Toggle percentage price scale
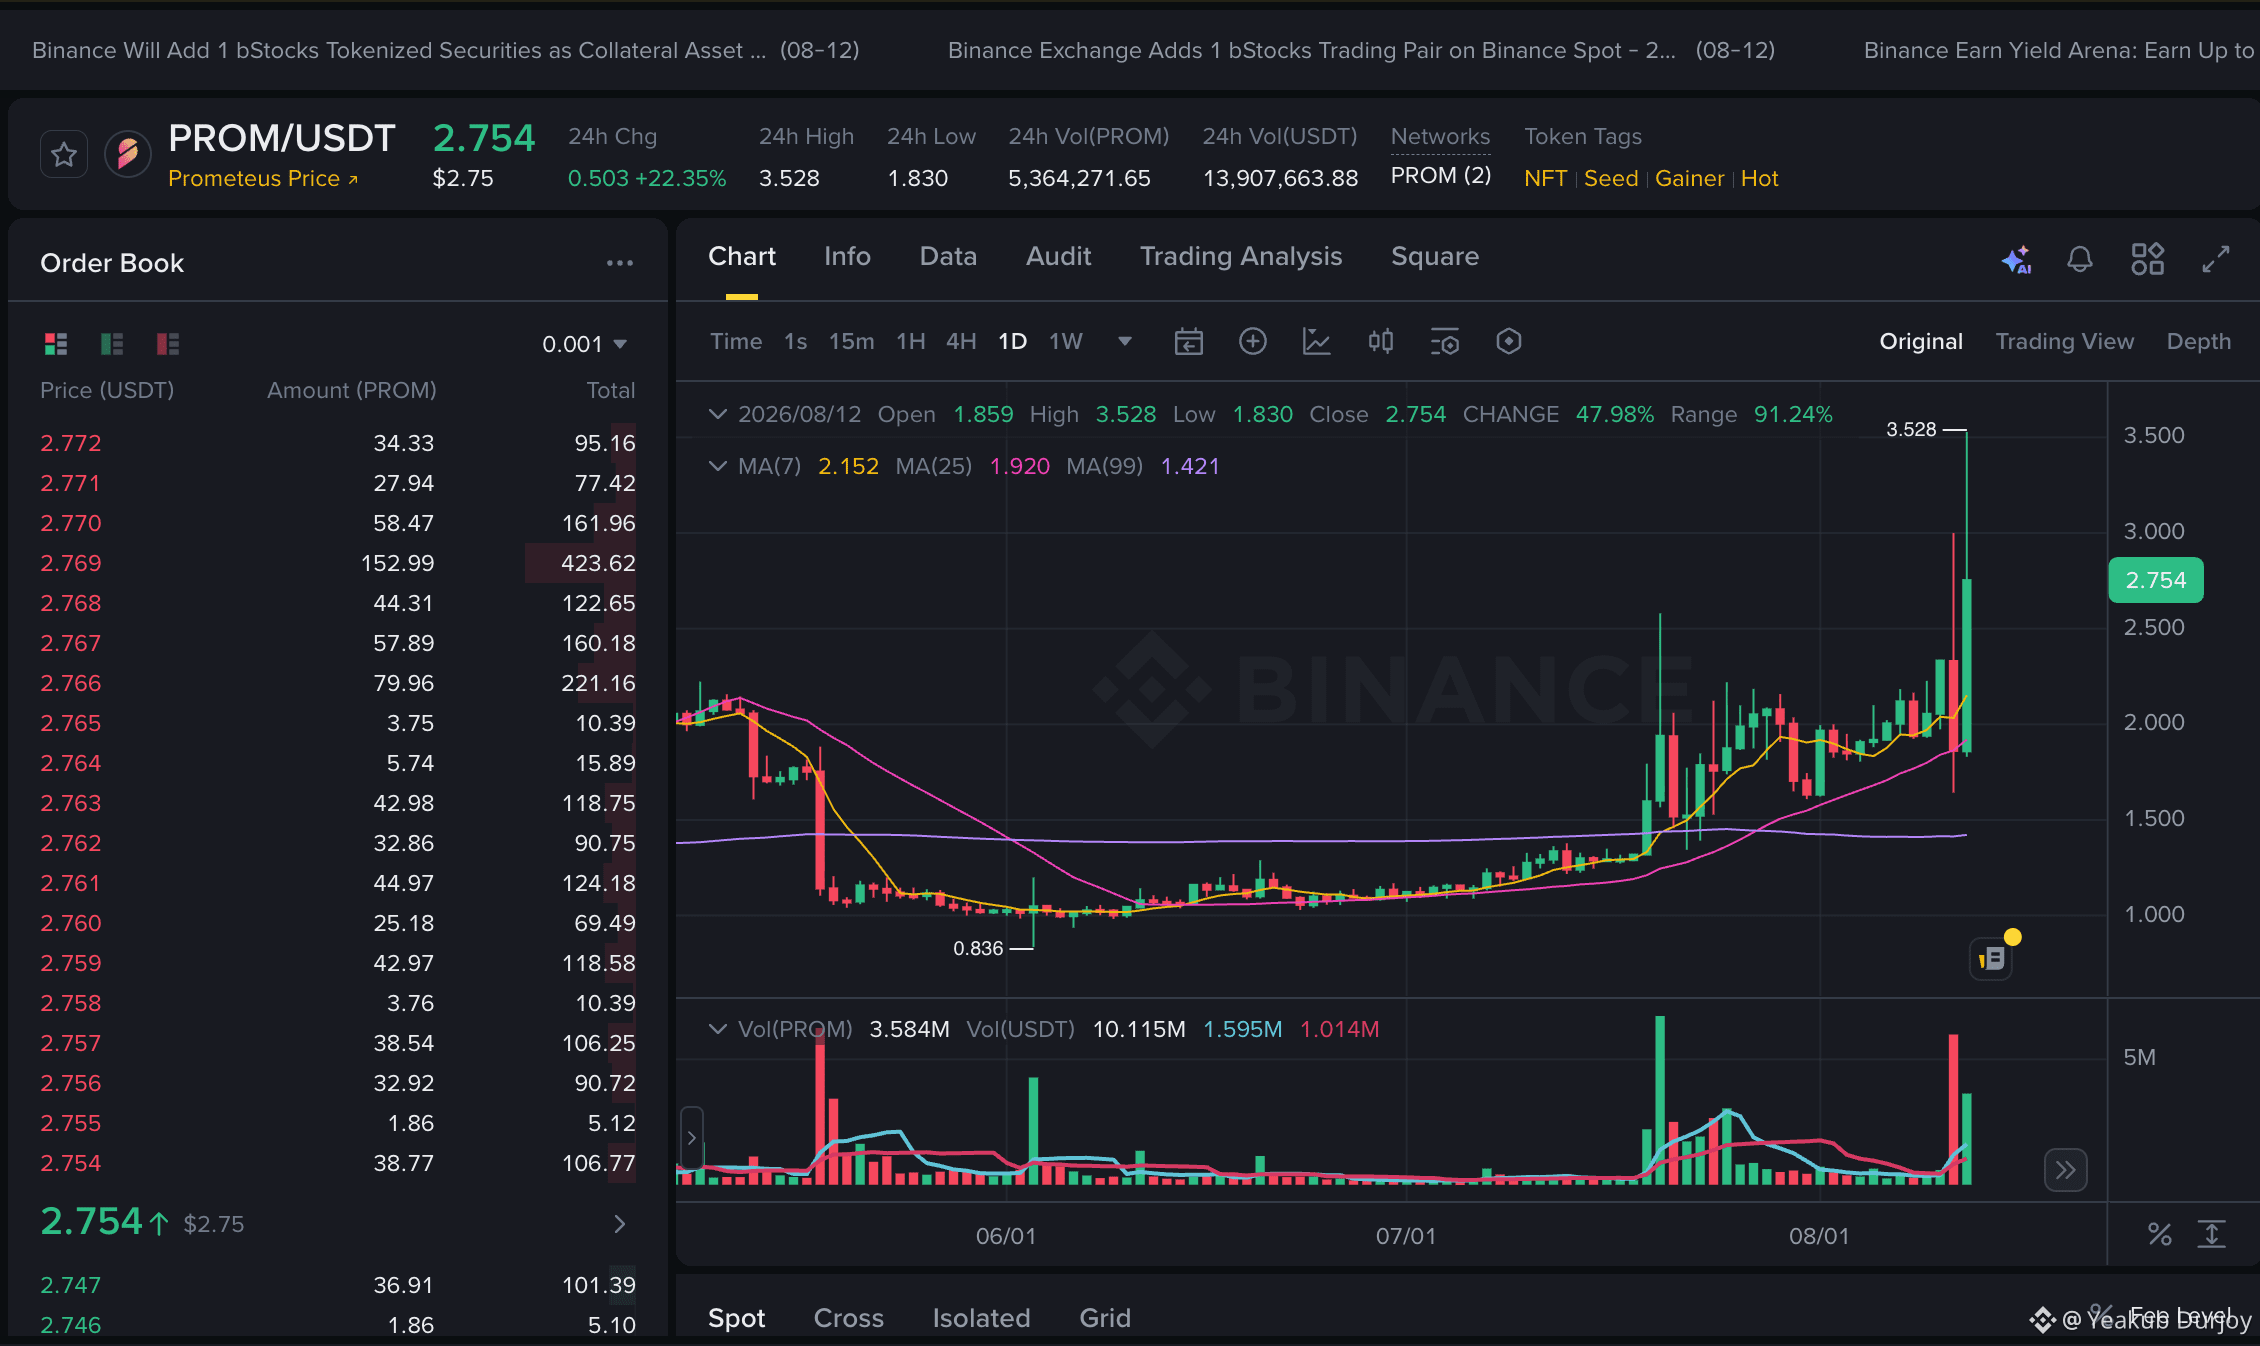 [2160, 1235]
